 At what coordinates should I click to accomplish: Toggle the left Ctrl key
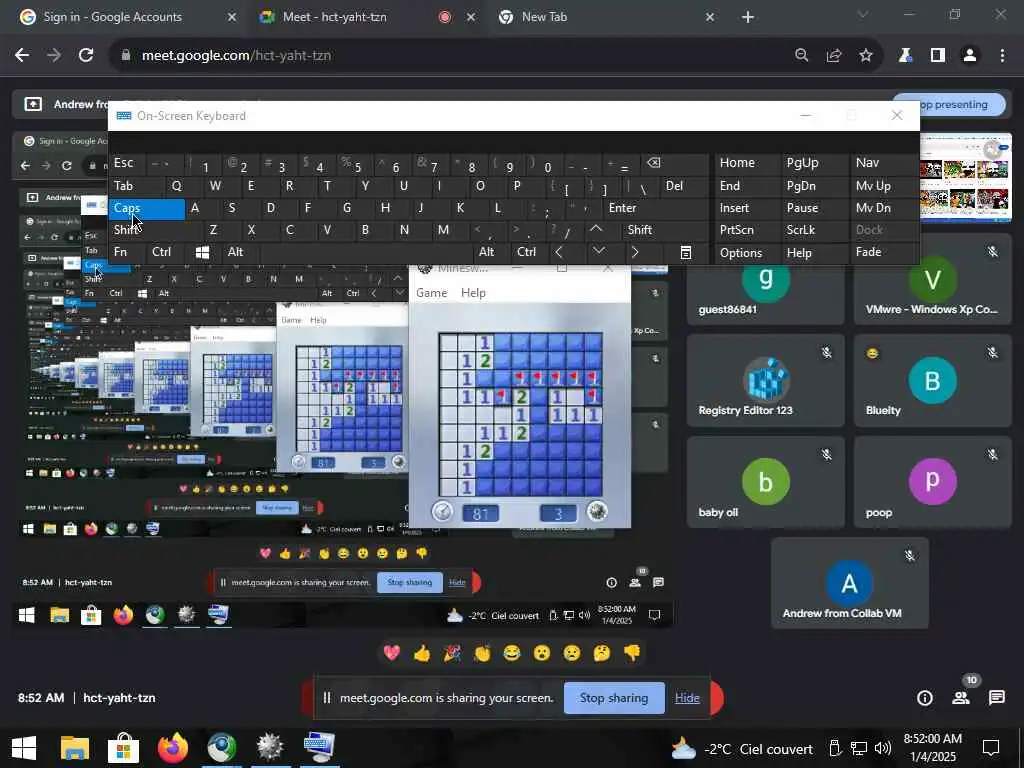[x=166, y=252]
